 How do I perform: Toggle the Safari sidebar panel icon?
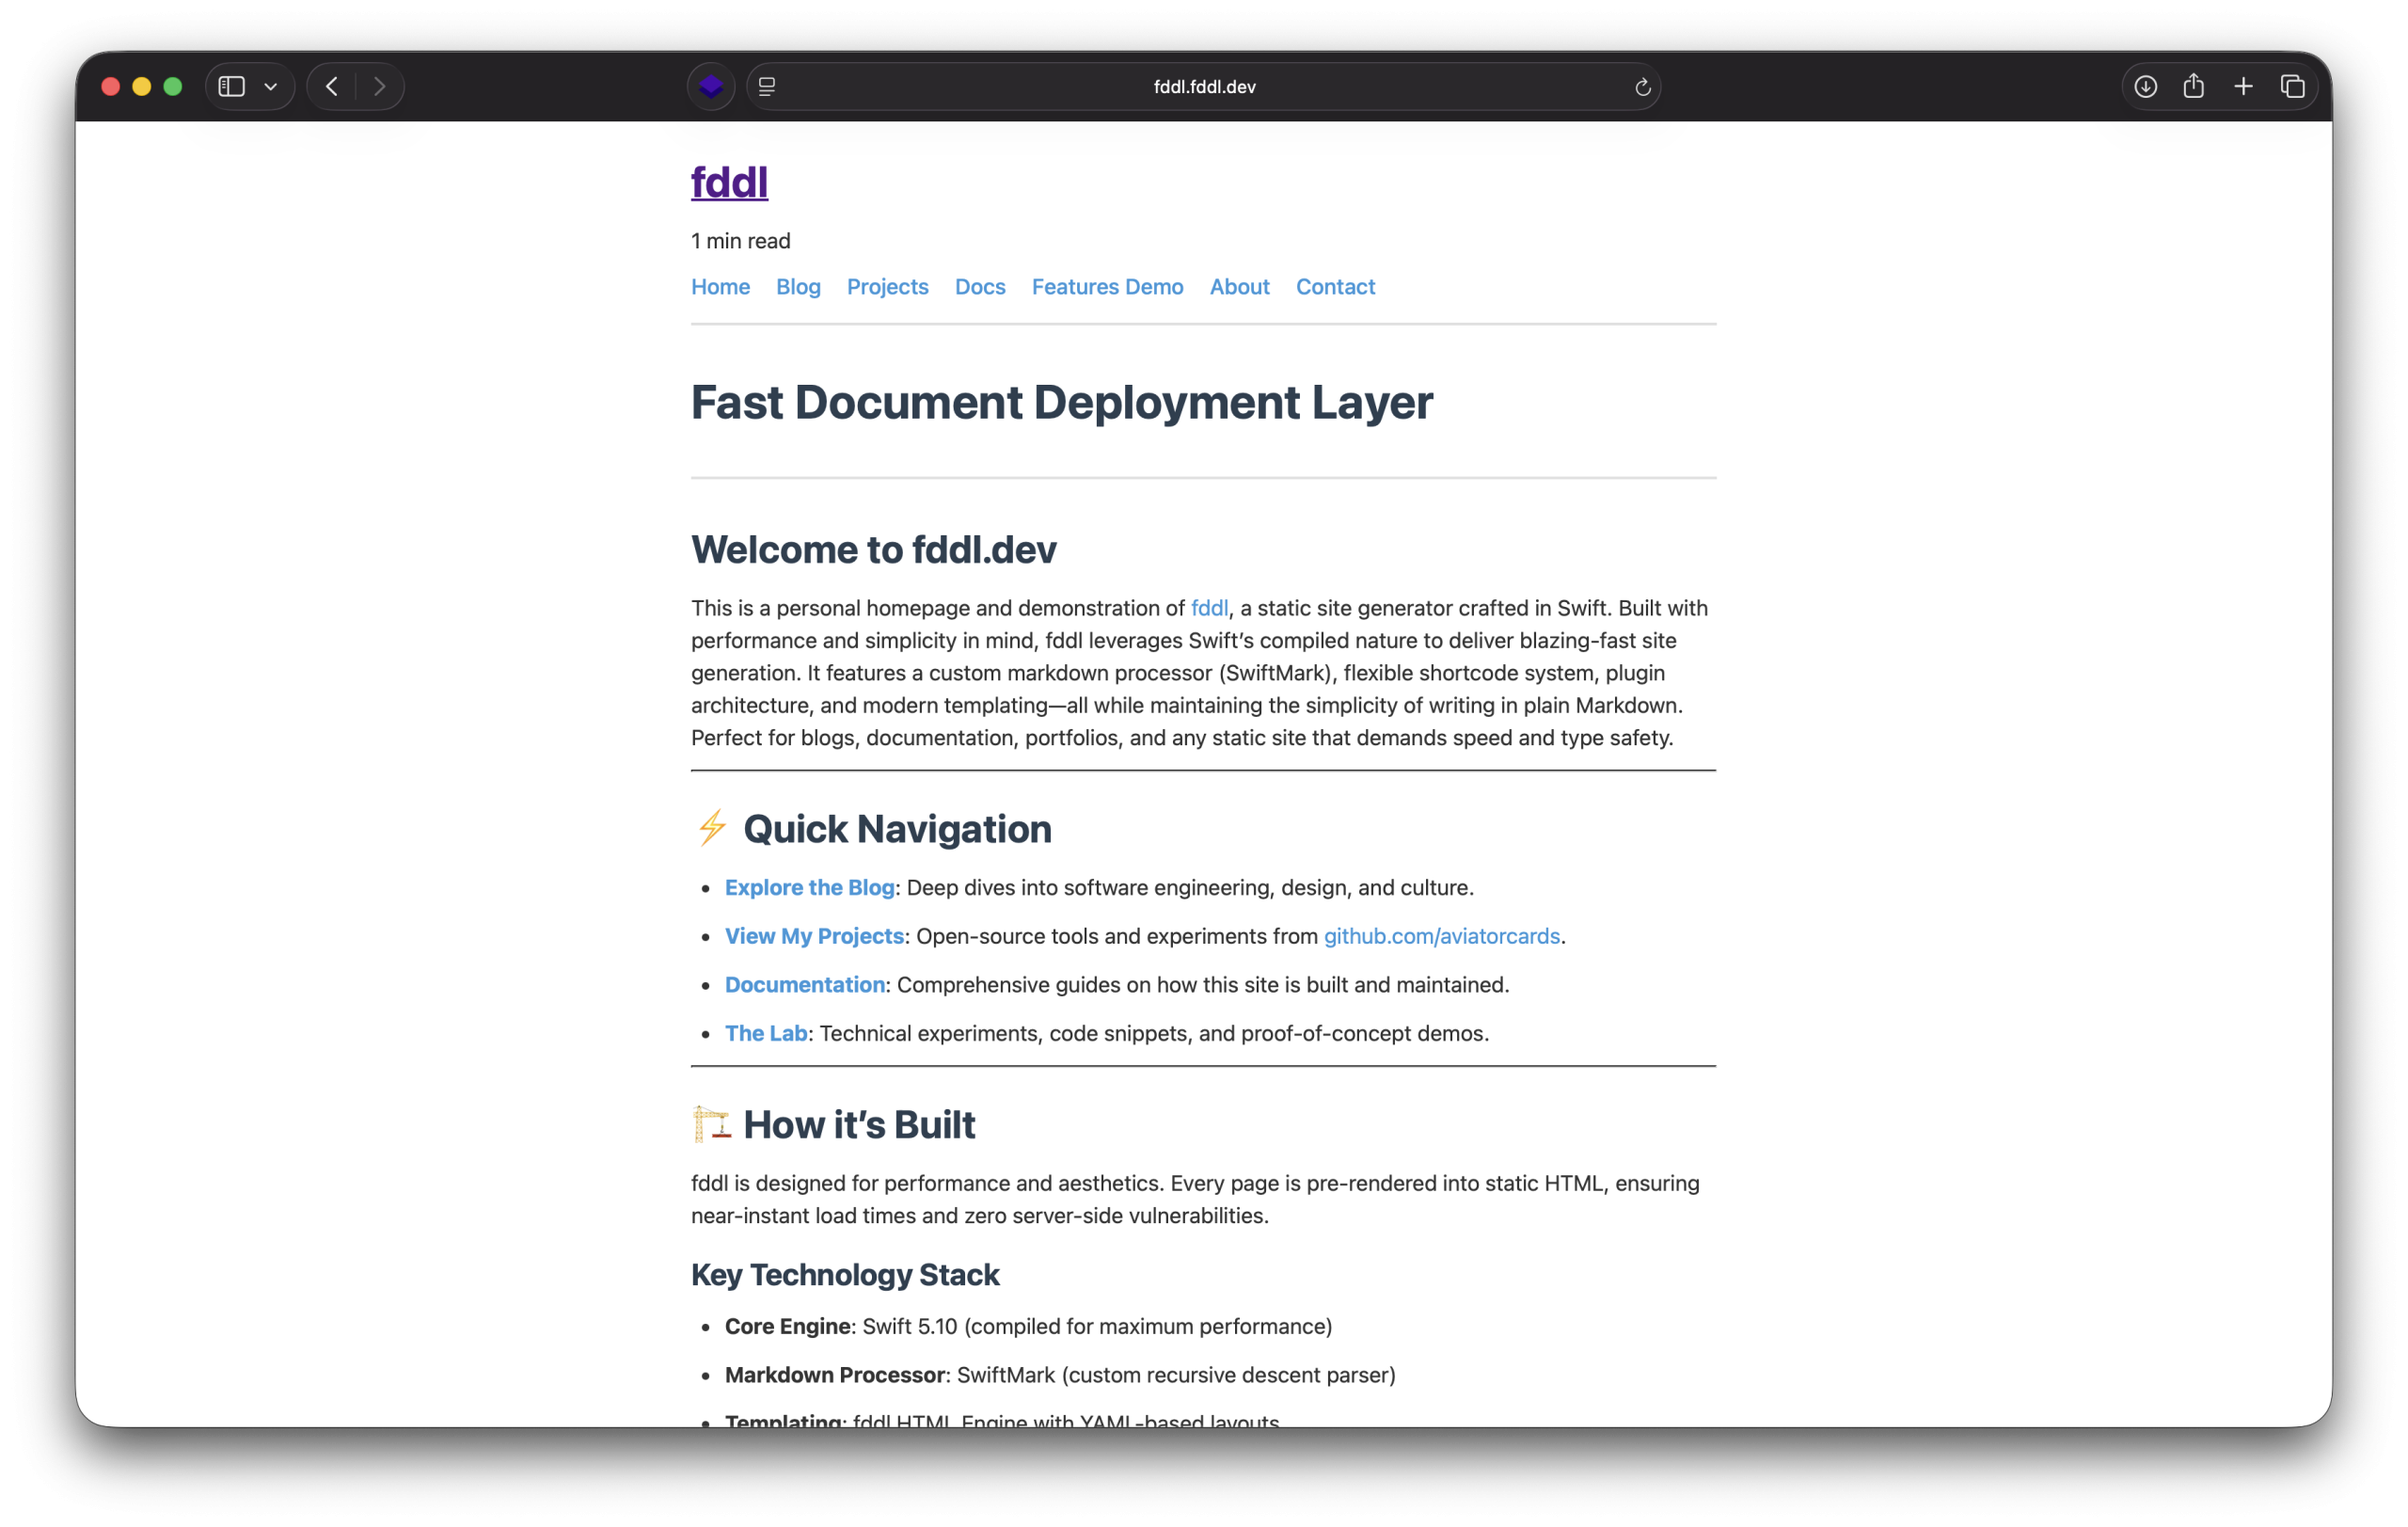(232, 87)
